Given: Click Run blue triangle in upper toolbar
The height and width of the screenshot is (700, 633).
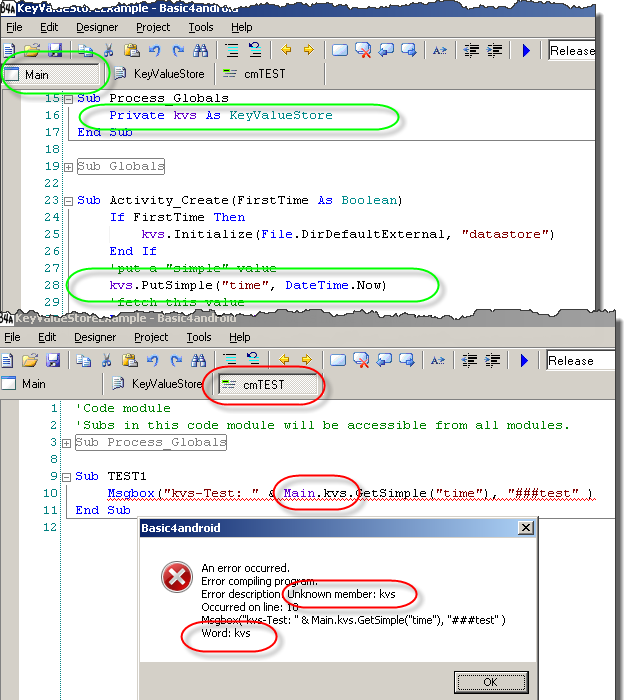Looking at the screenshot, I should coord(526,50).
